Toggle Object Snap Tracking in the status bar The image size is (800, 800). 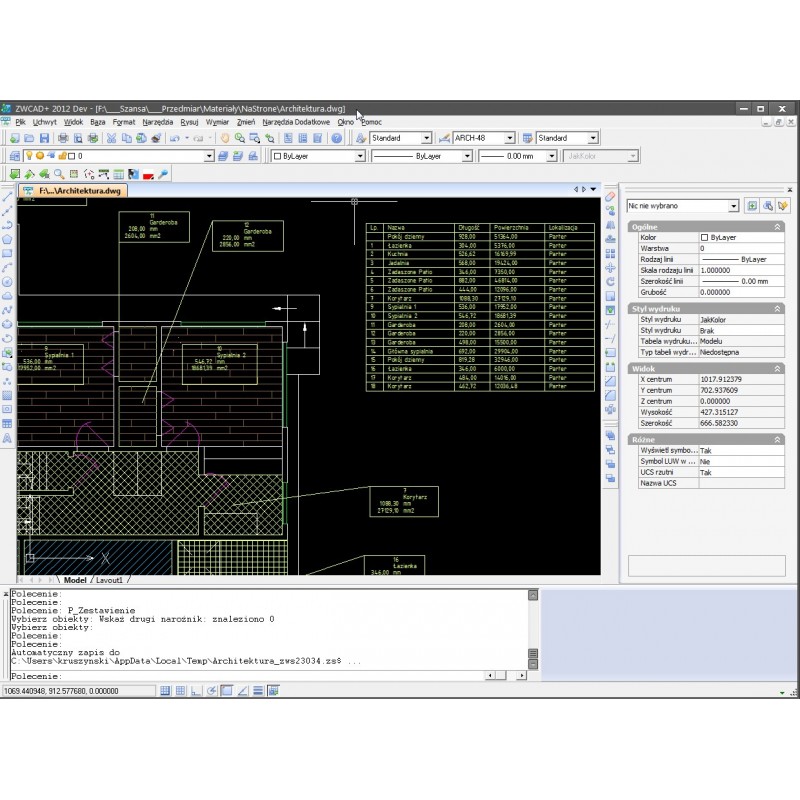pyautogui.click(x=243, y=691)
